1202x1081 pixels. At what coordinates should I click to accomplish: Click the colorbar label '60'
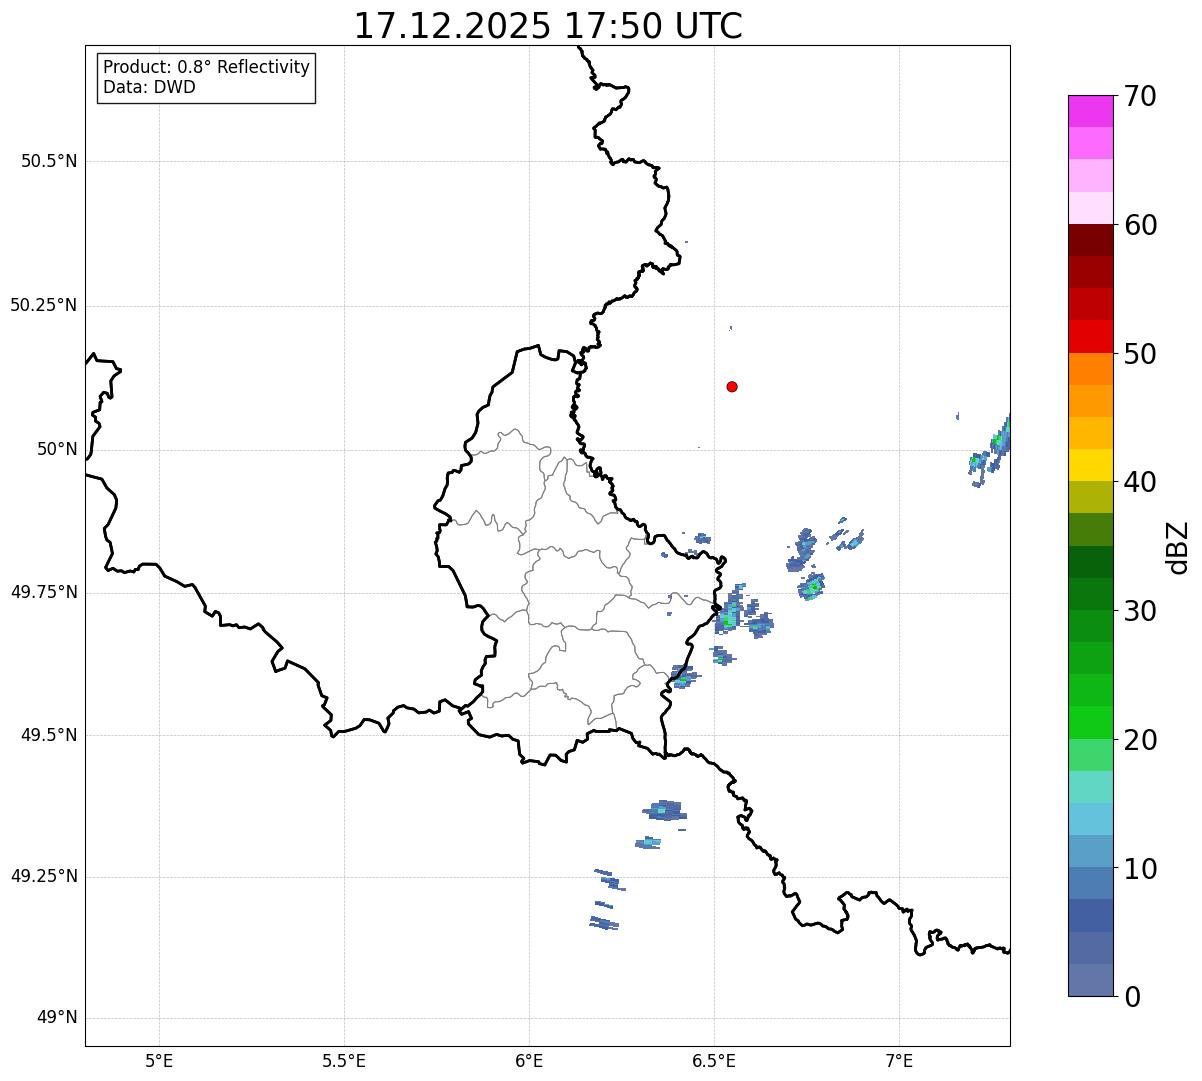click(1140, 225)
